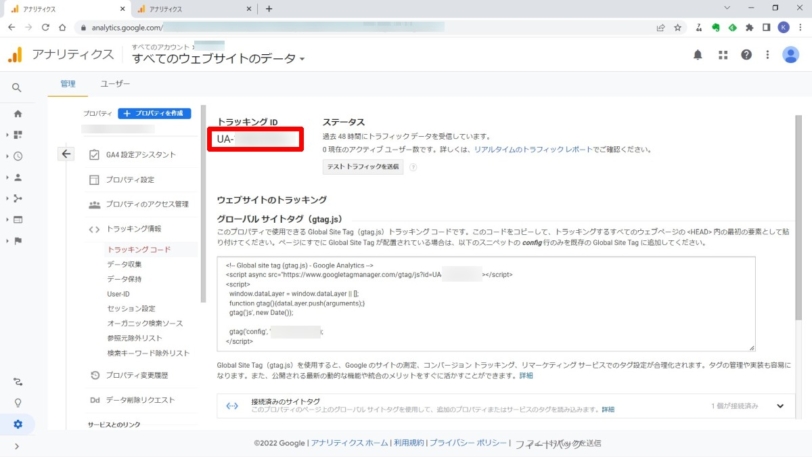The height and width of the screenshot is (457, 812).
Task: Open the browser side panel icon
Action: tap(766, 27)
